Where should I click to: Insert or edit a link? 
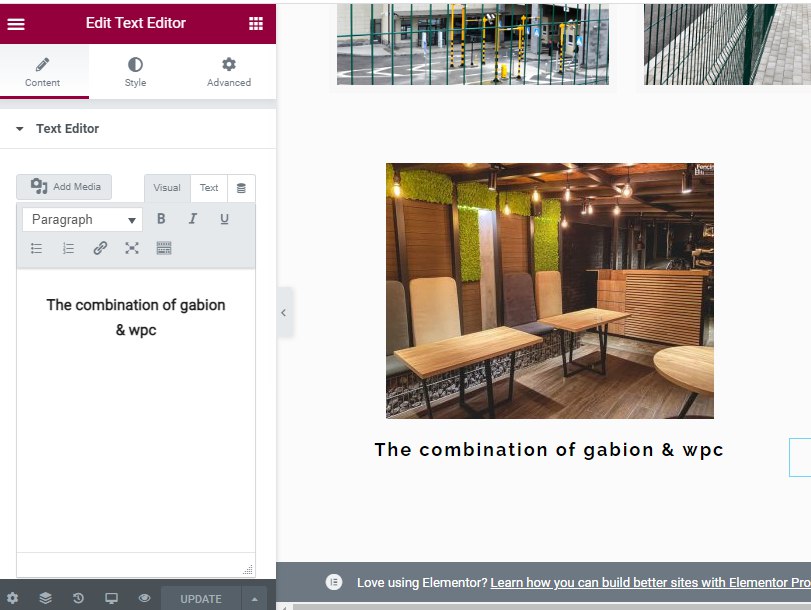(100, 248)
